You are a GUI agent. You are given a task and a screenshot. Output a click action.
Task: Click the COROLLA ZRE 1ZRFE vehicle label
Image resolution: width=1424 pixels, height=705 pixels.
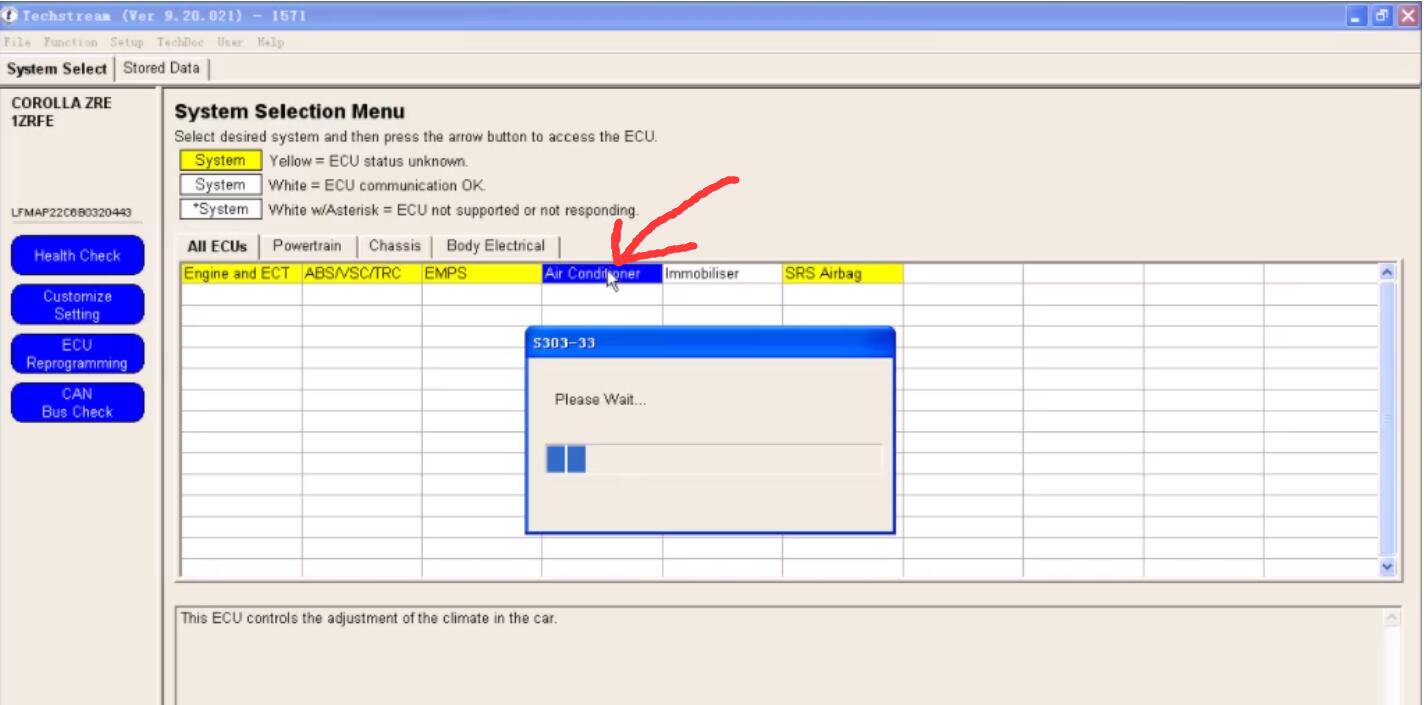click(x=61, y=112)
